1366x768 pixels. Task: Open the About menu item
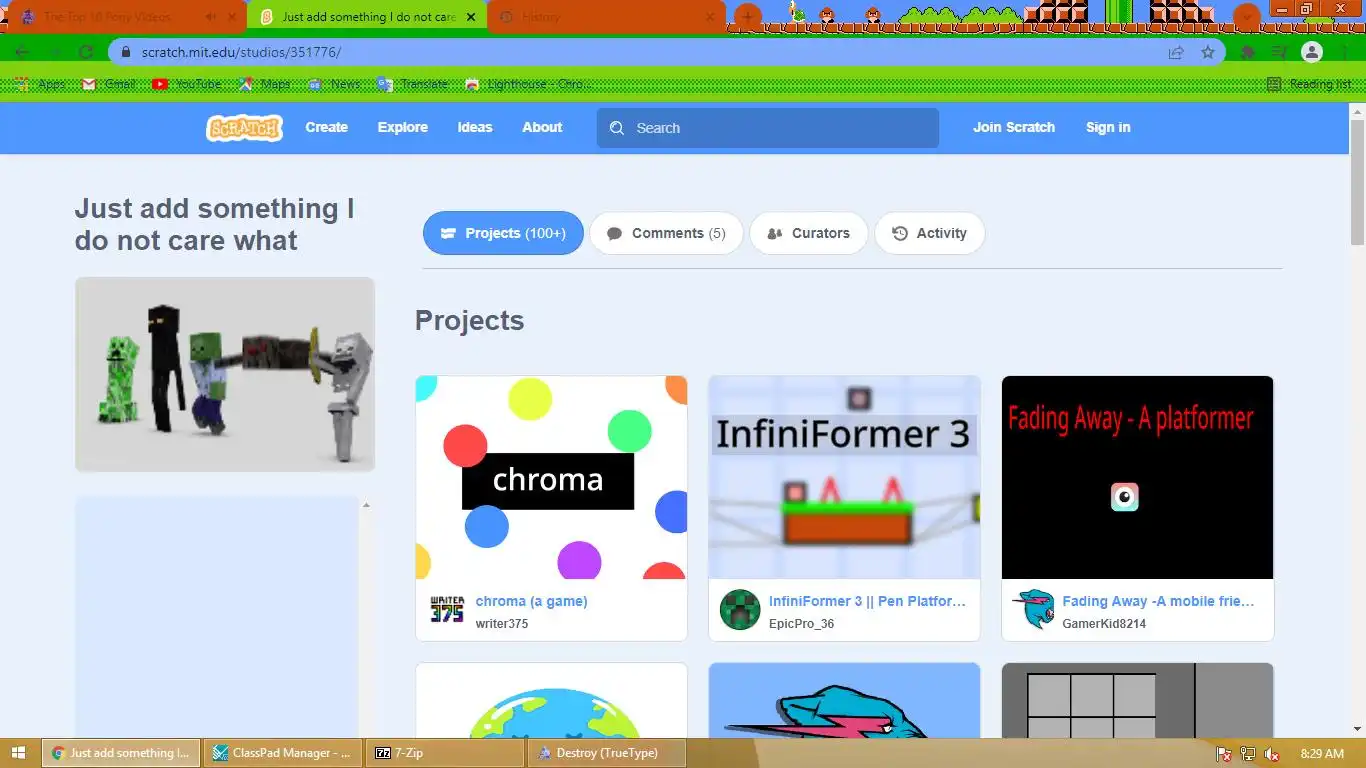(542, 127)
